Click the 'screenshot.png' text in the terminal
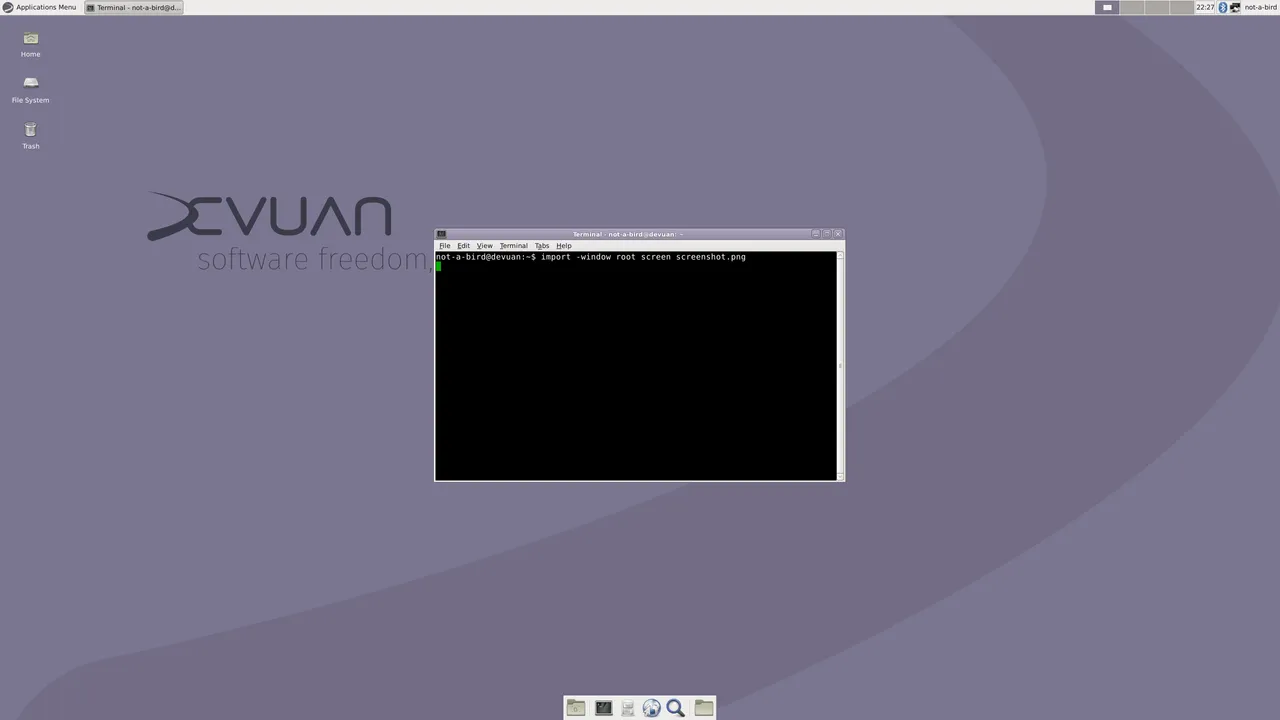This screenshot has height=720, width=1280. click(711, 257)
